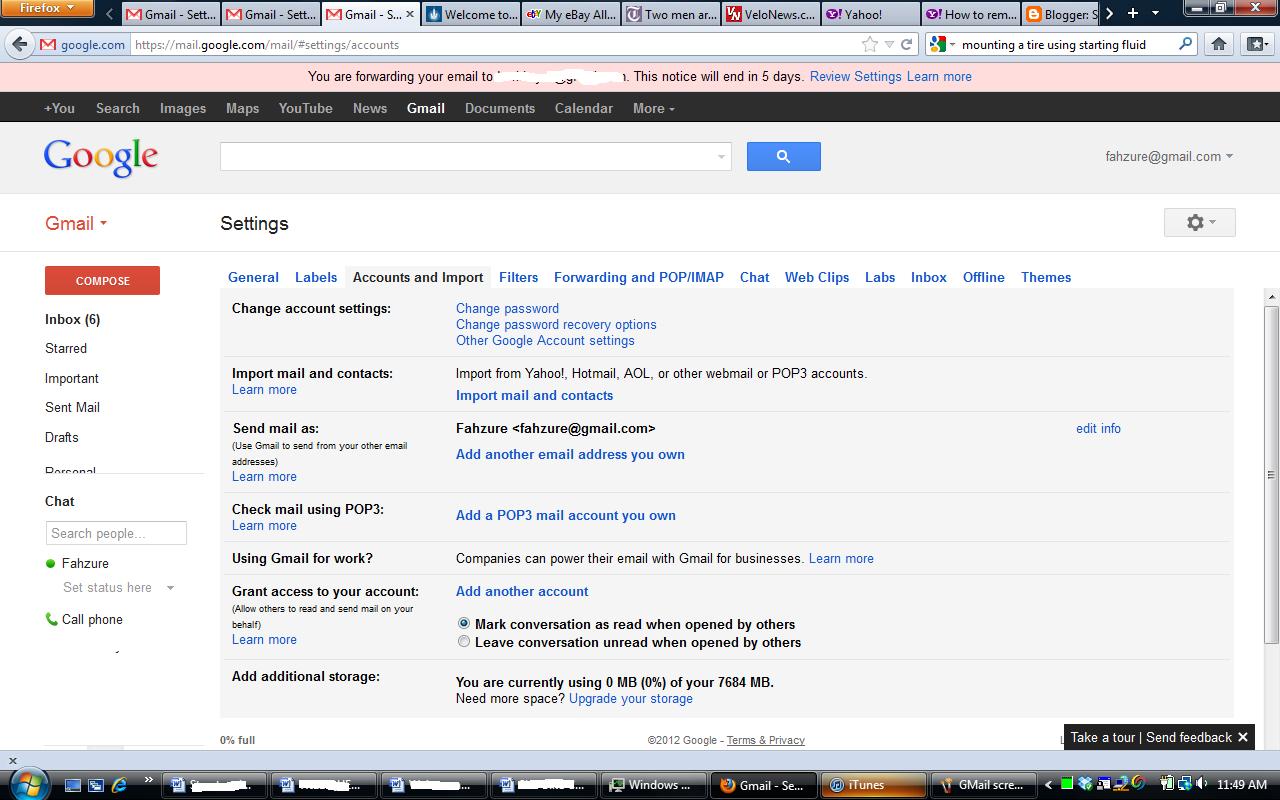The height and width of the screenshot is (800, 1280).
Task: Click Add a POP3 mail account link
Action: [566, 515]
